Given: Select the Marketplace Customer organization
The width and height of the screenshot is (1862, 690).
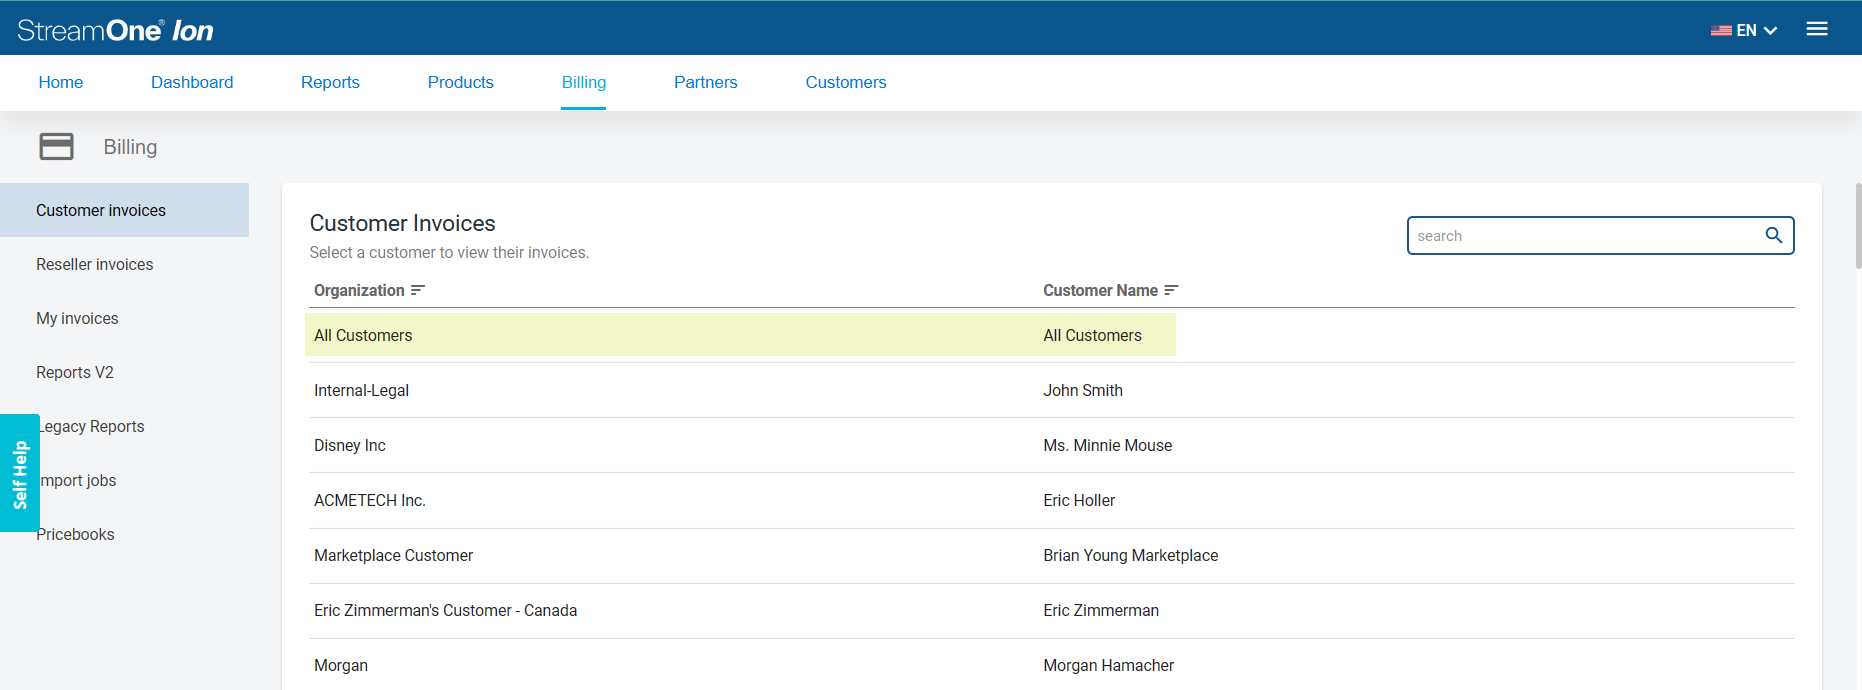Looking at the screenshot, I should 393,555.
